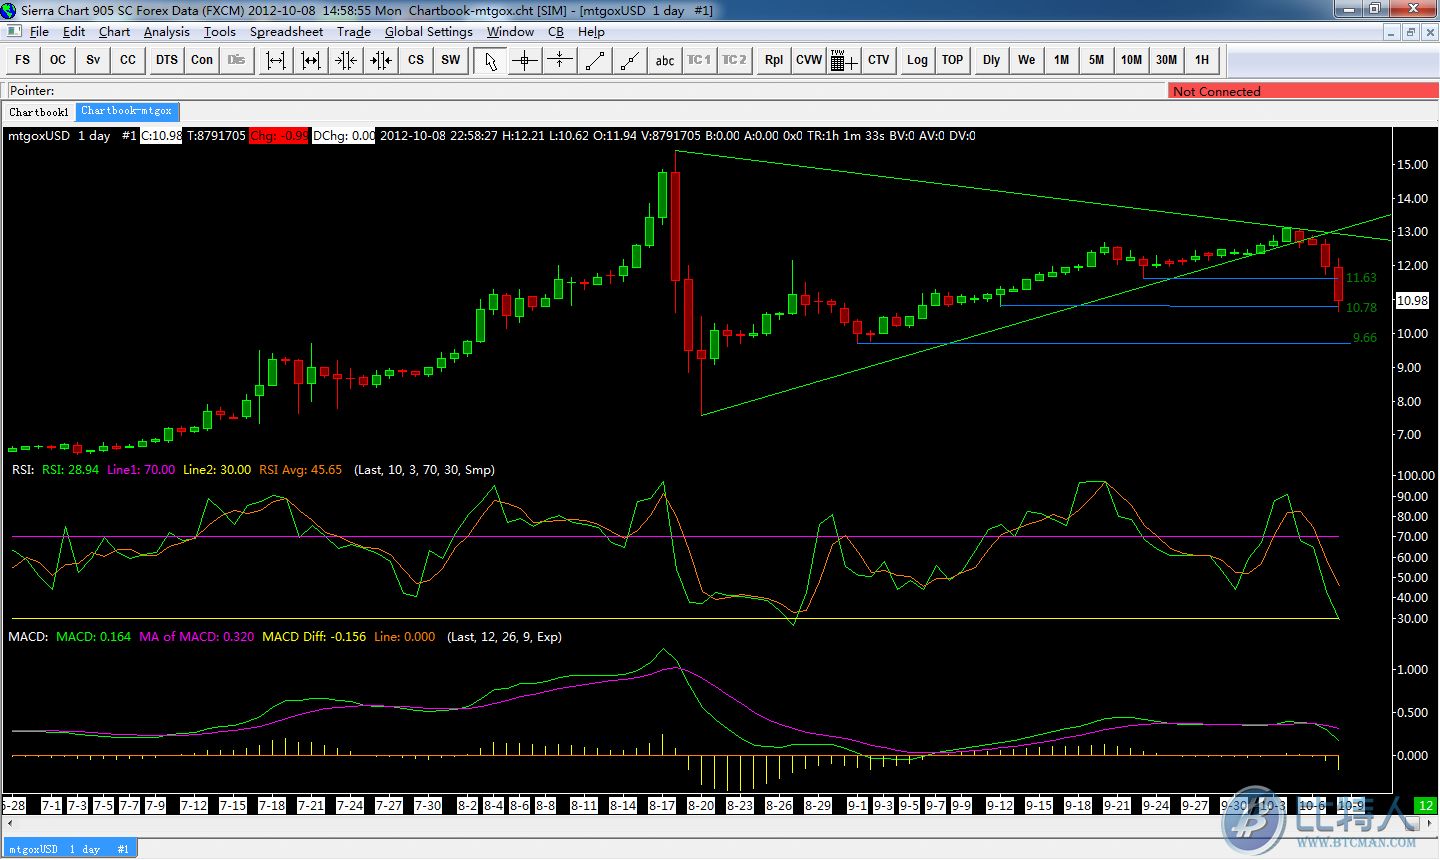Click the DTS toolbar button

(x=166, y=60)
